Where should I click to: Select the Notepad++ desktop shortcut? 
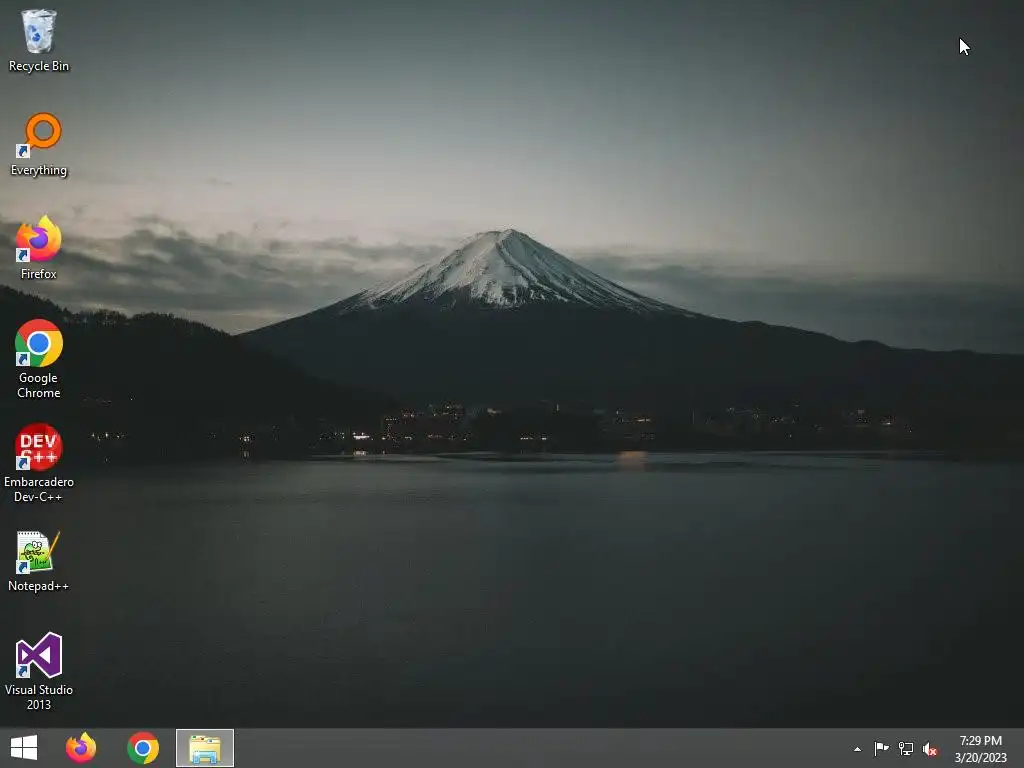(x=39, y=561)
